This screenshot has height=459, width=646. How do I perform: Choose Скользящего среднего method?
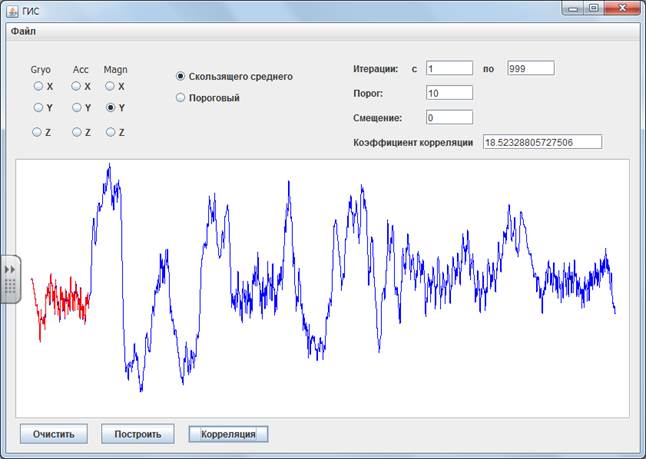[181, 76]
